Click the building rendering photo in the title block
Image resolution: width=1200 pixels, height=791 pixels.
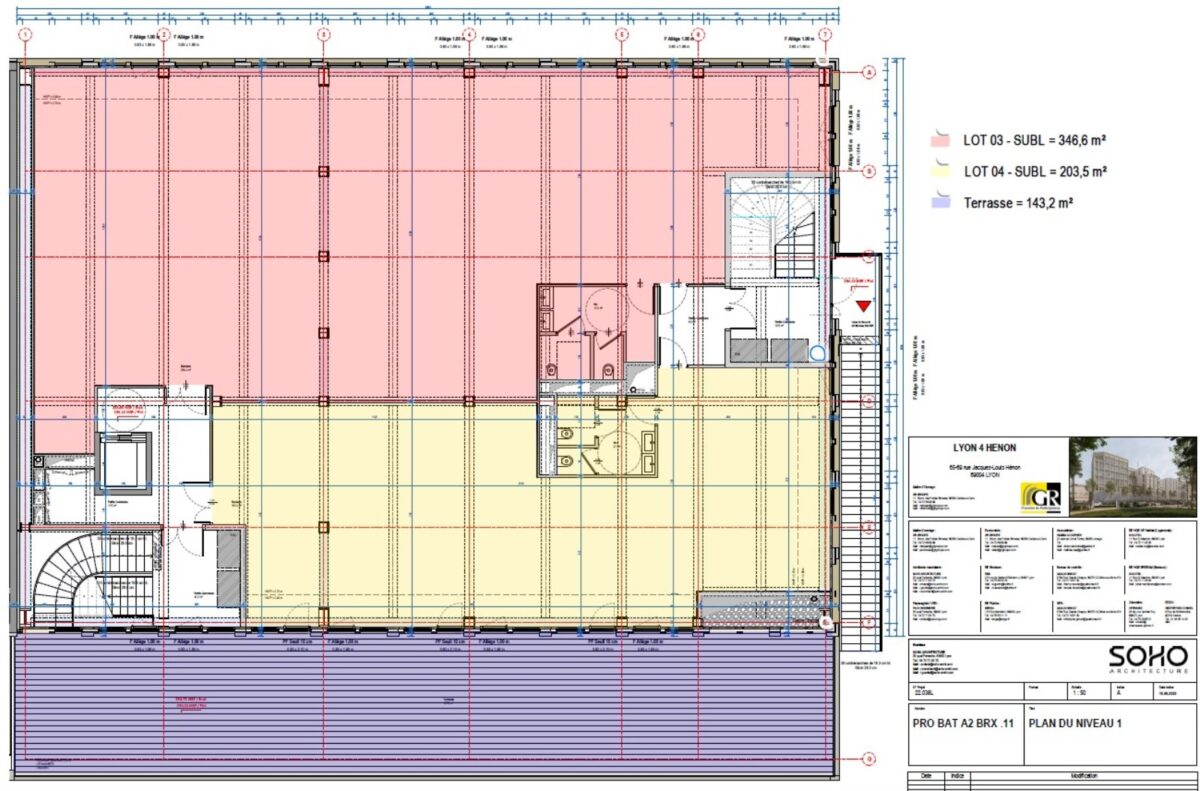[x=1132, y=473]
